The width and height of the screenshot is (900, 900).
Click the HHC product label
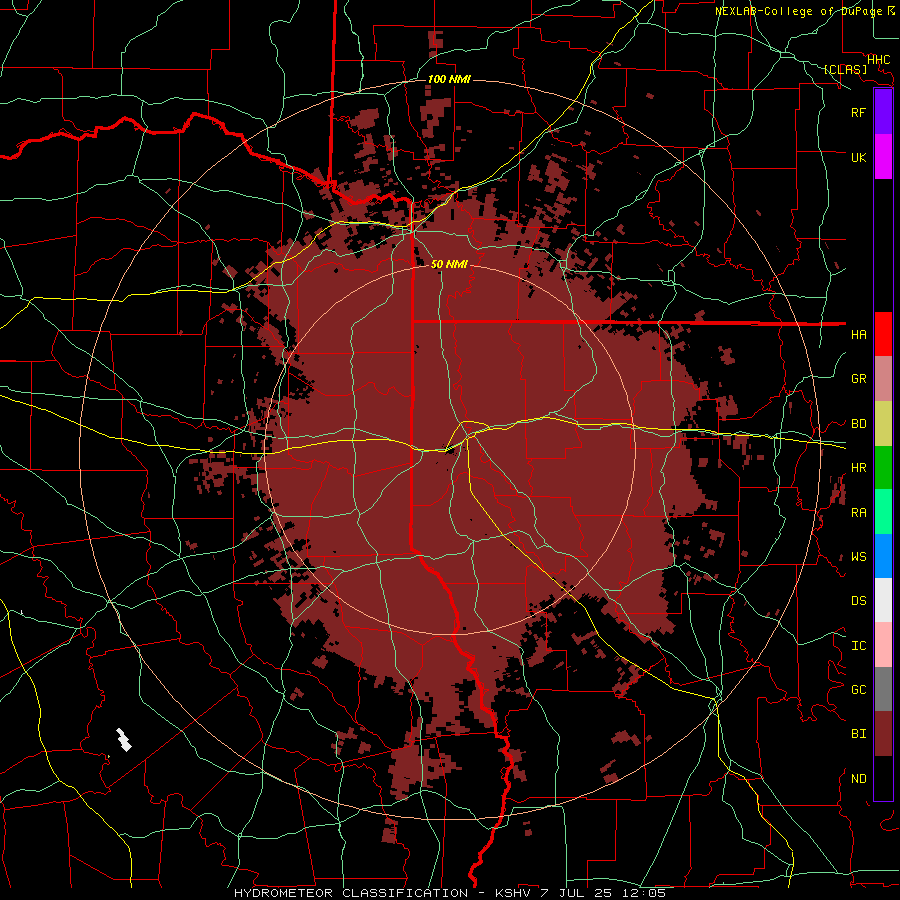[x=879, y=60]
